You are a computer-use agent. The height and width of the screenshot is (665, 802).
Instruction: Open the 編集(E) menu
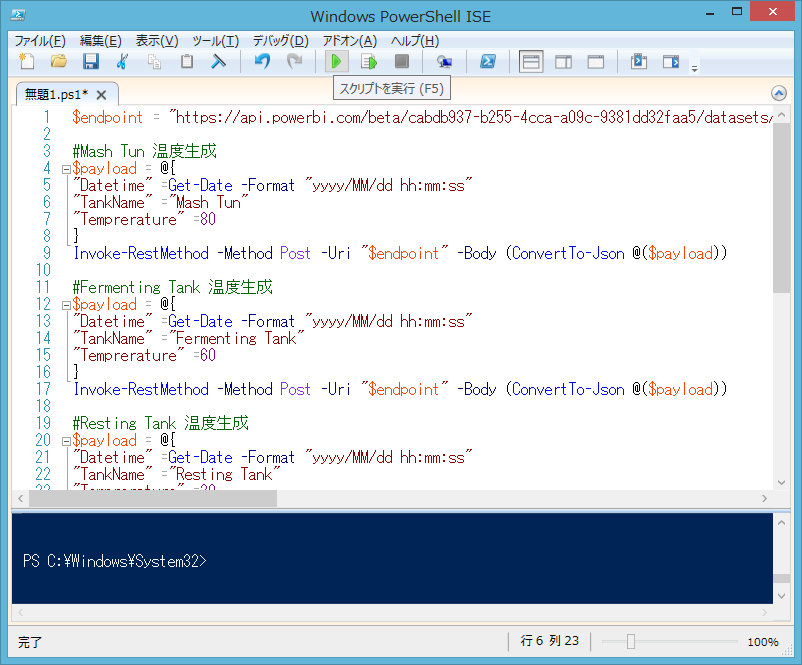coord(101,41)
